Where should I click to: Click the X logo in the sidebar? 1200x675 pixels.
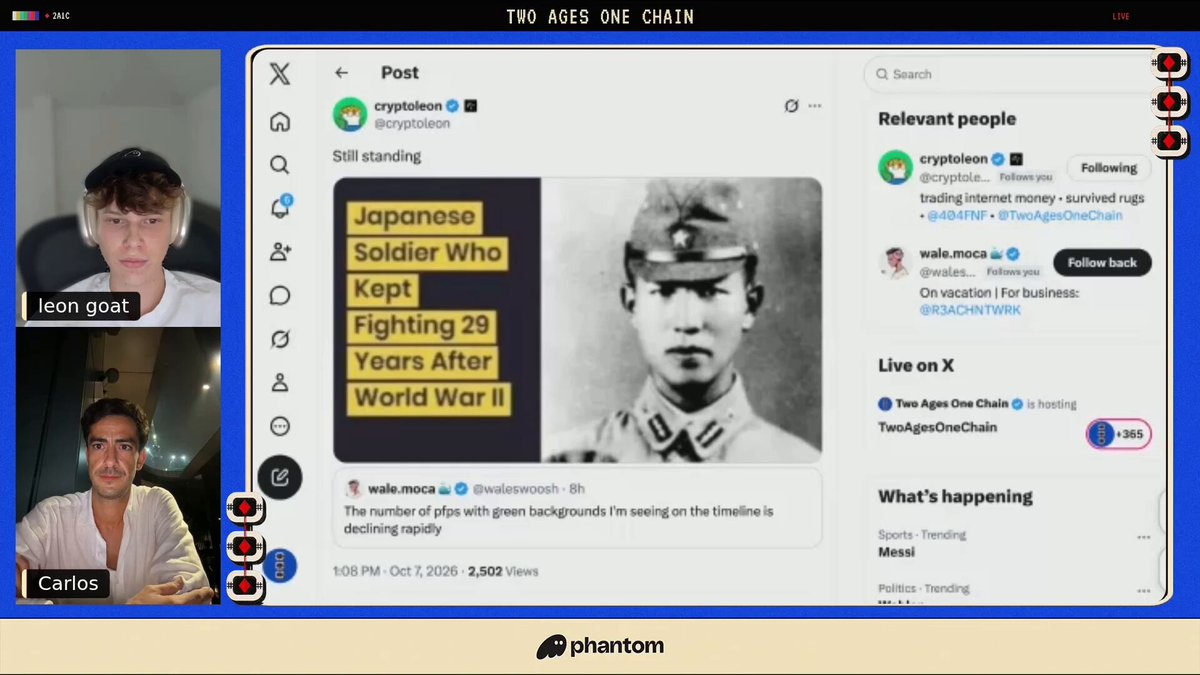280,73
